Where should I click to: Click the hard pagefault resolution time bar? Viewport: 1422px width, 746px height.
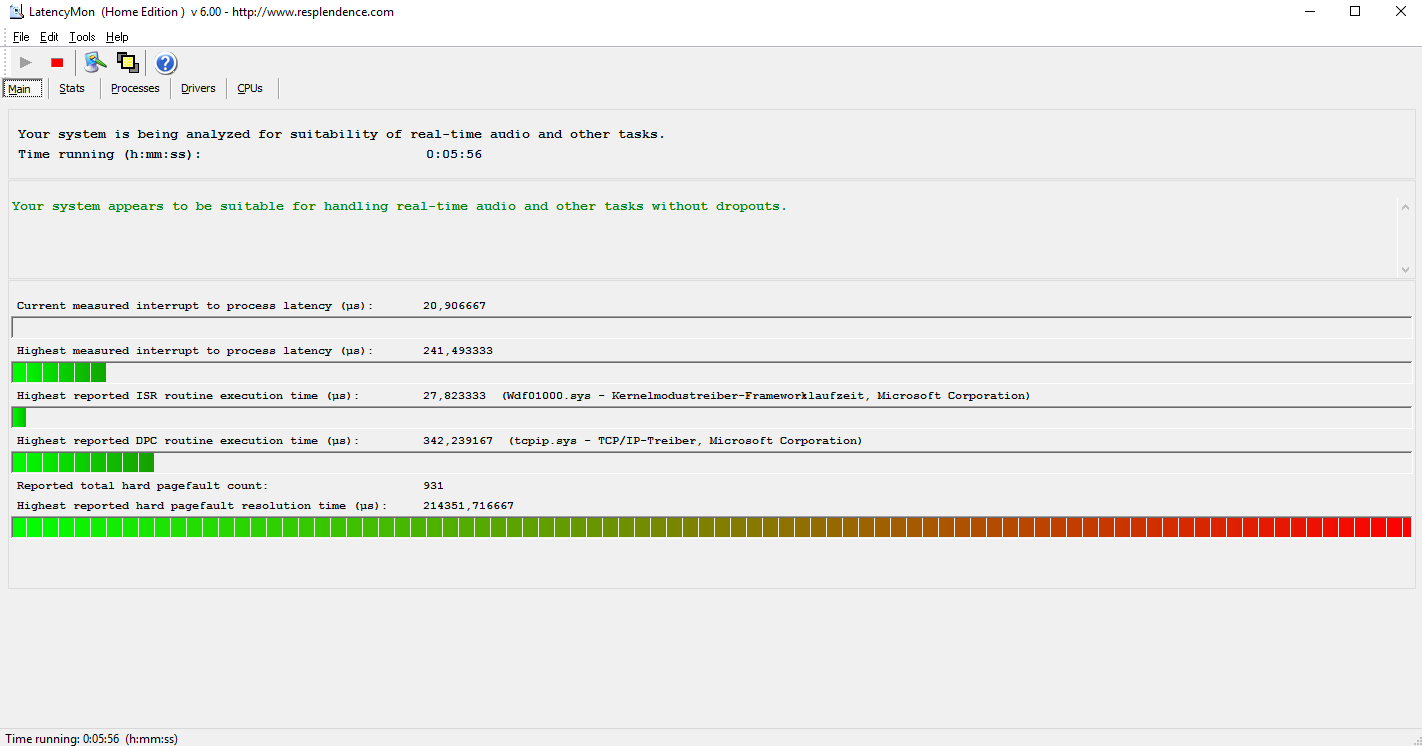711,527
